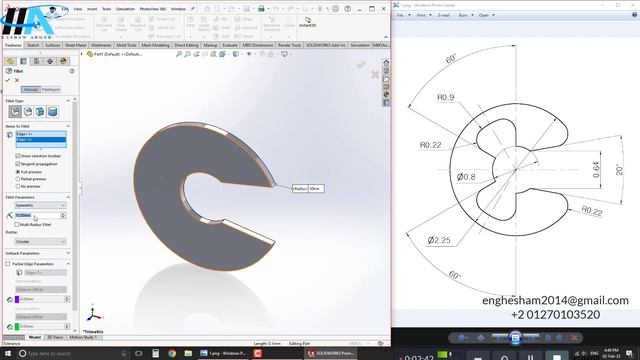This screenshot has width=640, height=360.
Task: Toggle Show selection toolbar checkbox
Action: pos(18,156)
